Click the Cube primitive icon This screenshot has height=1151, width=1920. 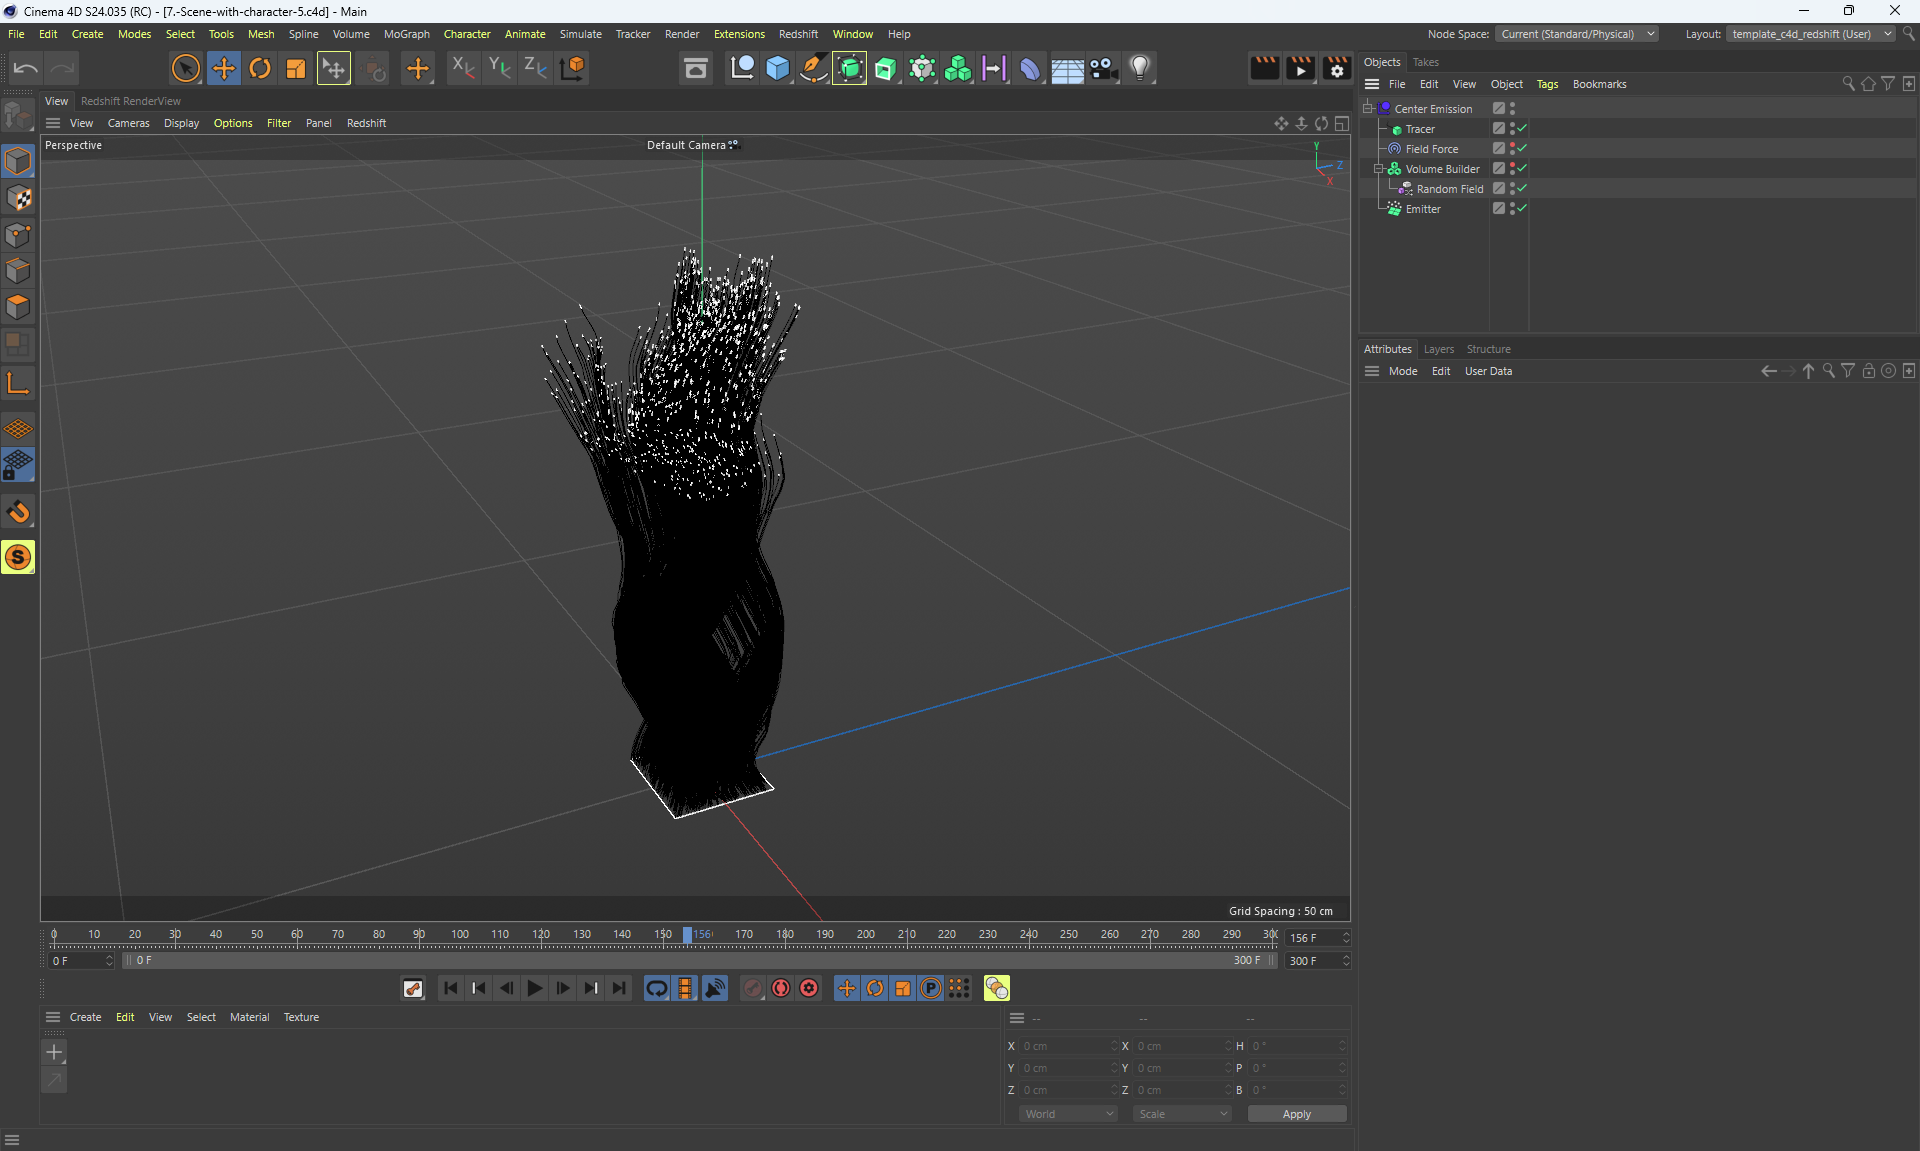coord(777,68)
